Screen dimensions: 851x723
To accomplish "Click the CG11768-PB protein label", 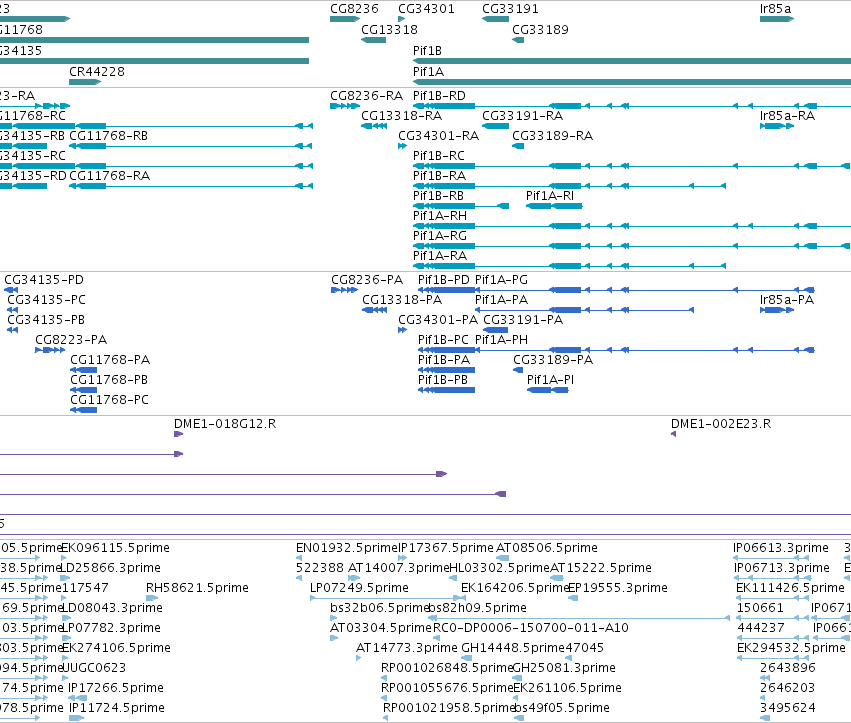I will 109,380.
